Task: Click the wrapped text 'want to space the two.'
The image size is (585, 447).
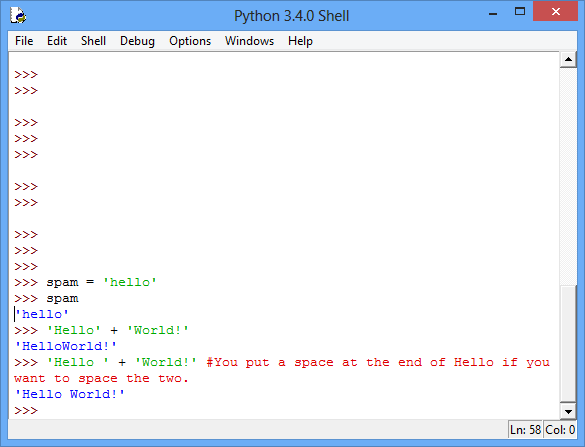Action: (x=101, y=378)
